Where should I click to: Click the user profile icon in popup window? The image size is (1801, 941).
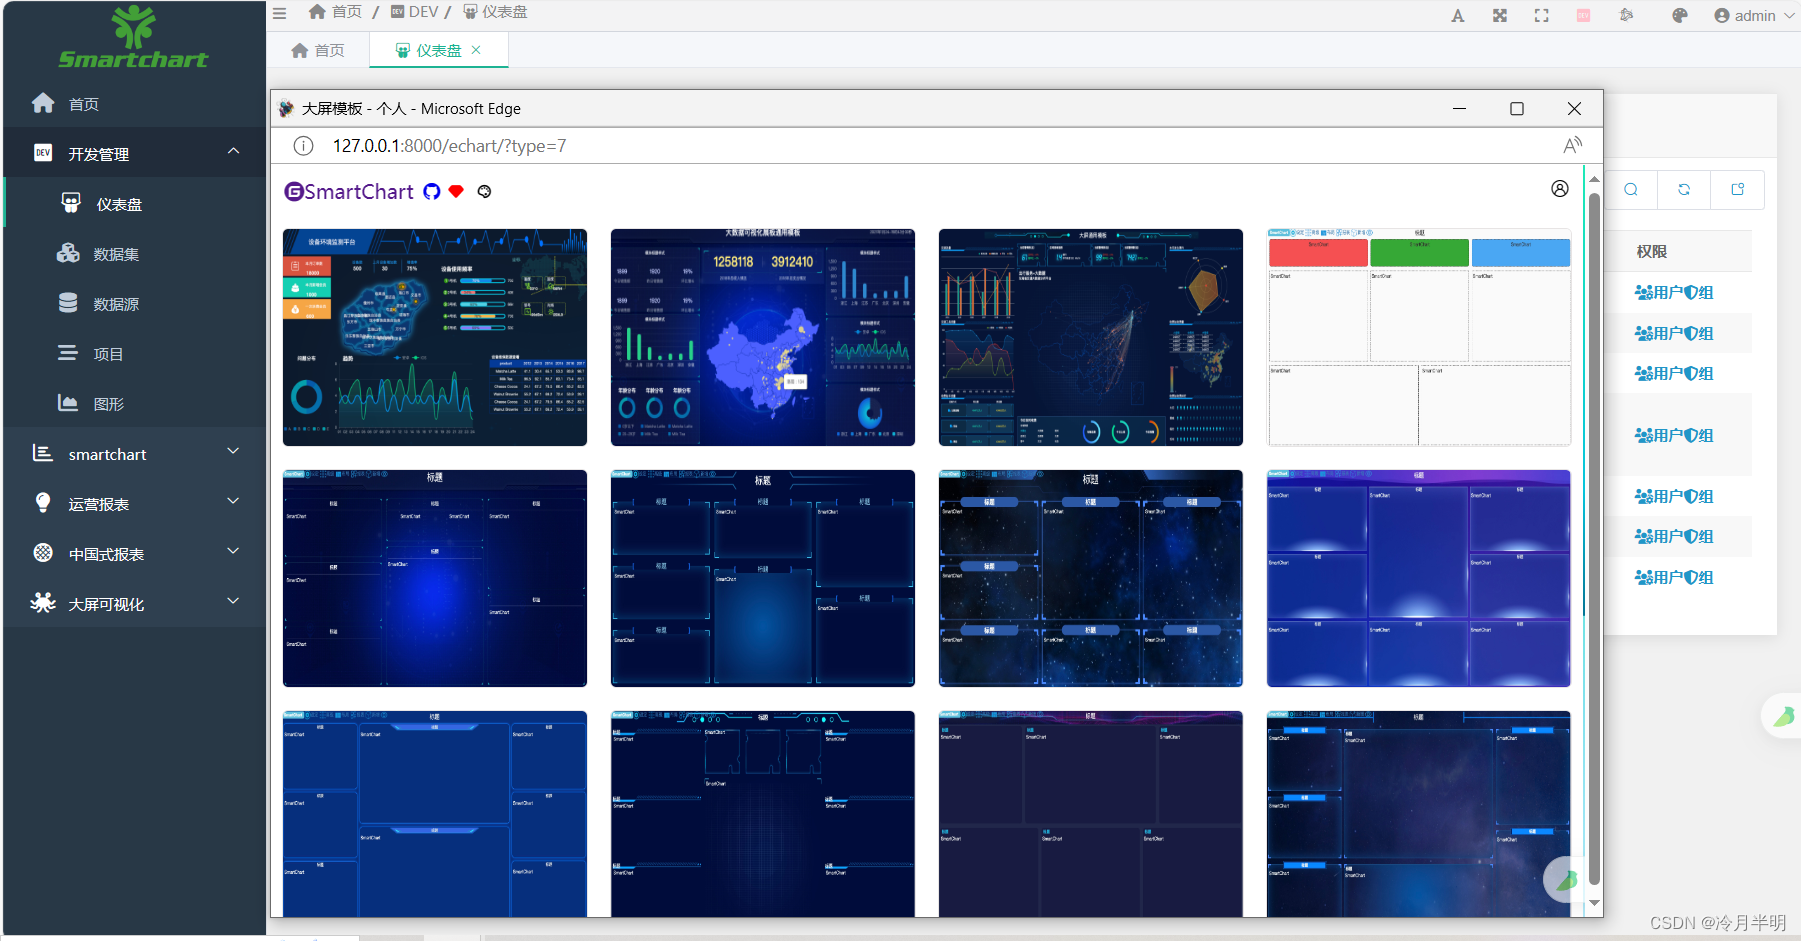pos(1560,189)
